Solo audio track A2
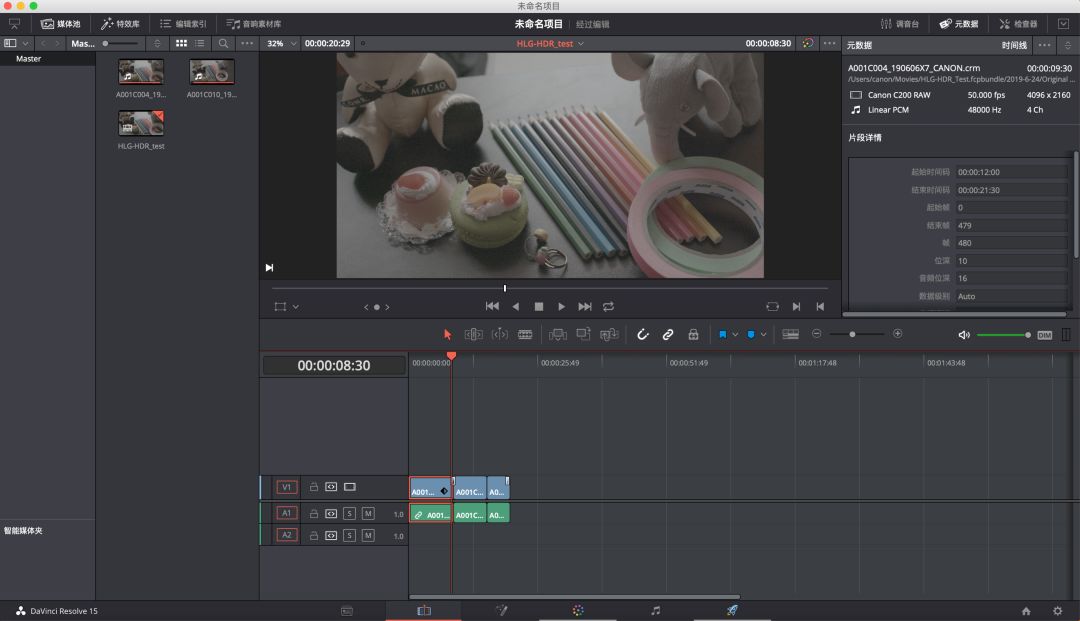This screenshot has width=1080, height=621. (x=349, y=535)
